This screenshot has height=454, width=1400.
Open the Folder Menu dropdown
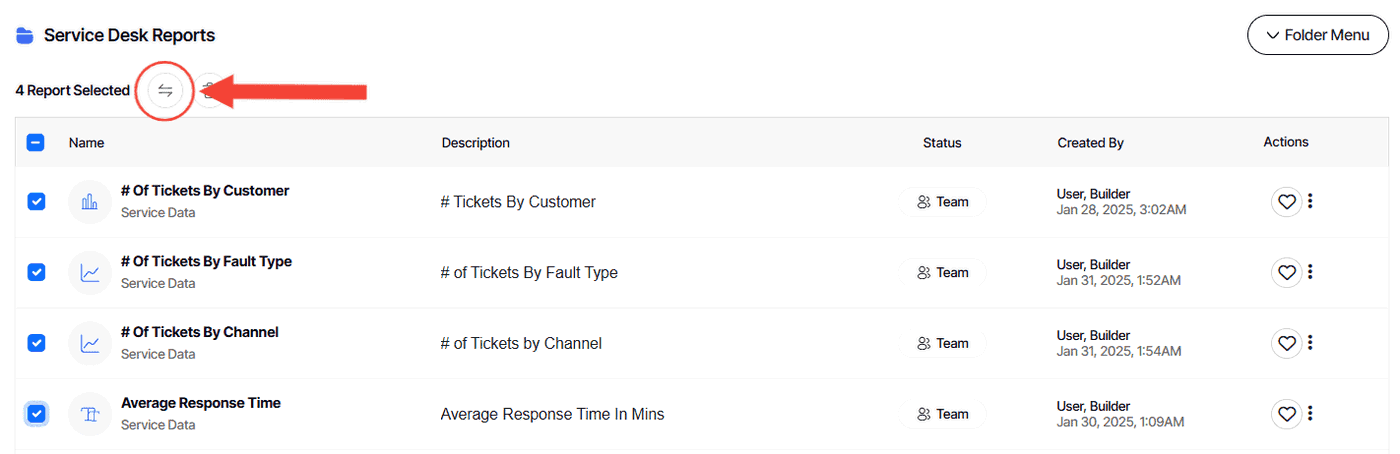[1318, 35]
